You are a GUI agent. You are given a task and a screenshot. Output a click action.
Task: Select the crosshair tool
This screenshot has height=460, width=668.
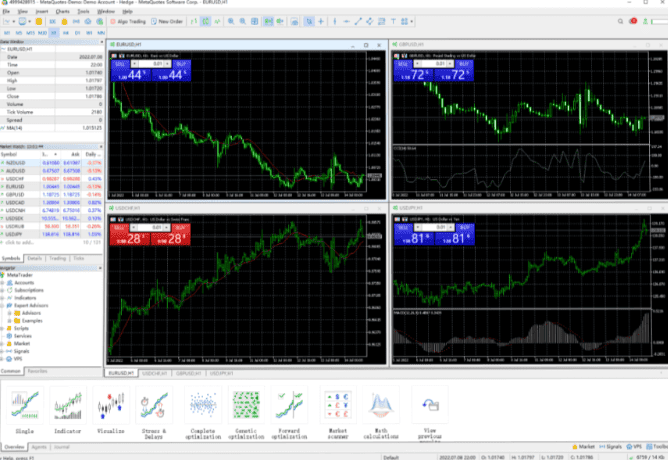point(321,21)
